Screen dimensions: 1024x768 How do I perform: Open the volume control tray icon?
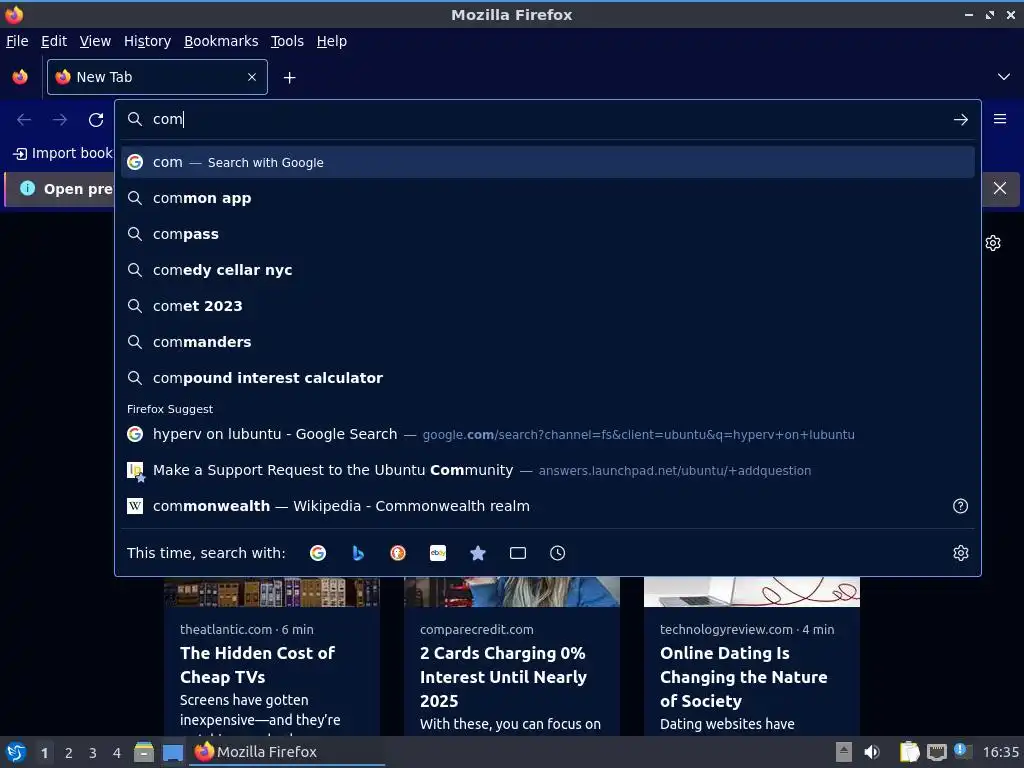(x=872, y=752)
